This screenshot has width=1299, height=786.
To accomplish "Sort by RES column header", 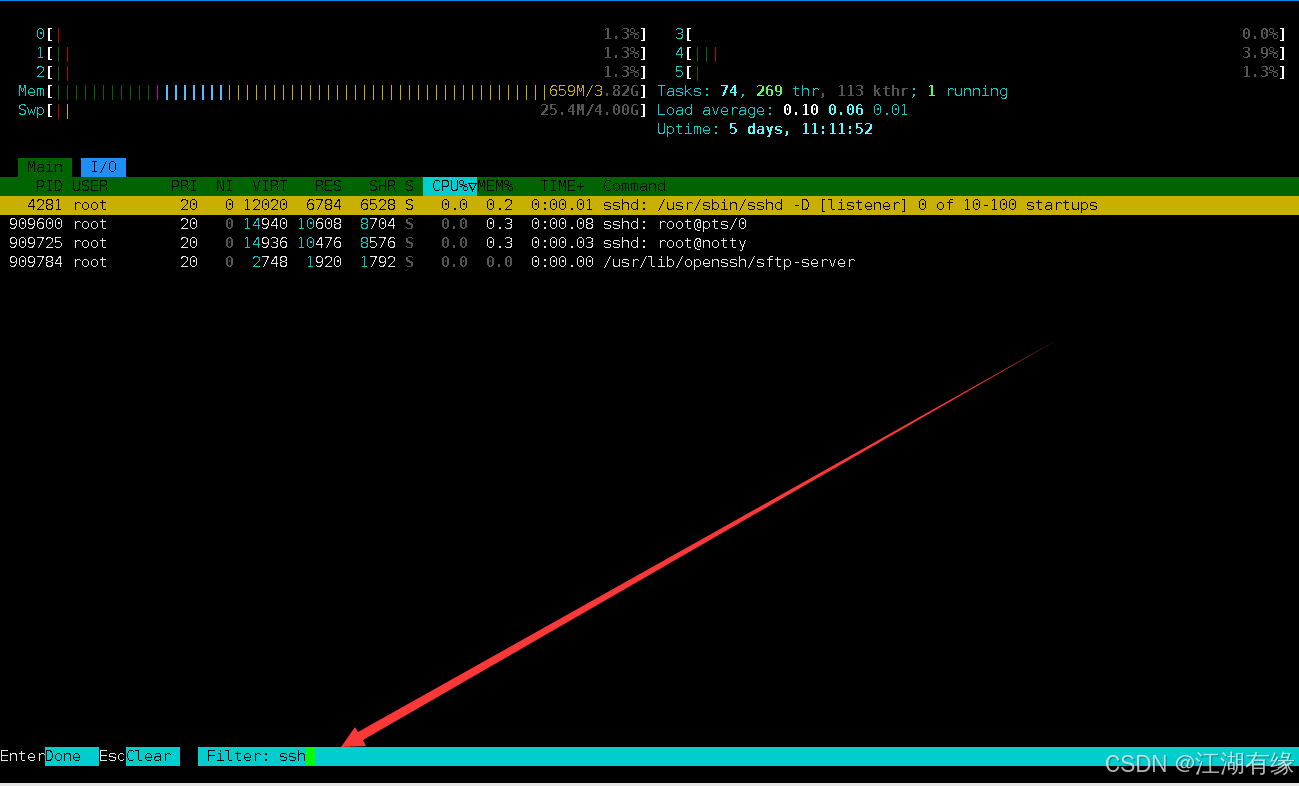I will click(328, 186).
